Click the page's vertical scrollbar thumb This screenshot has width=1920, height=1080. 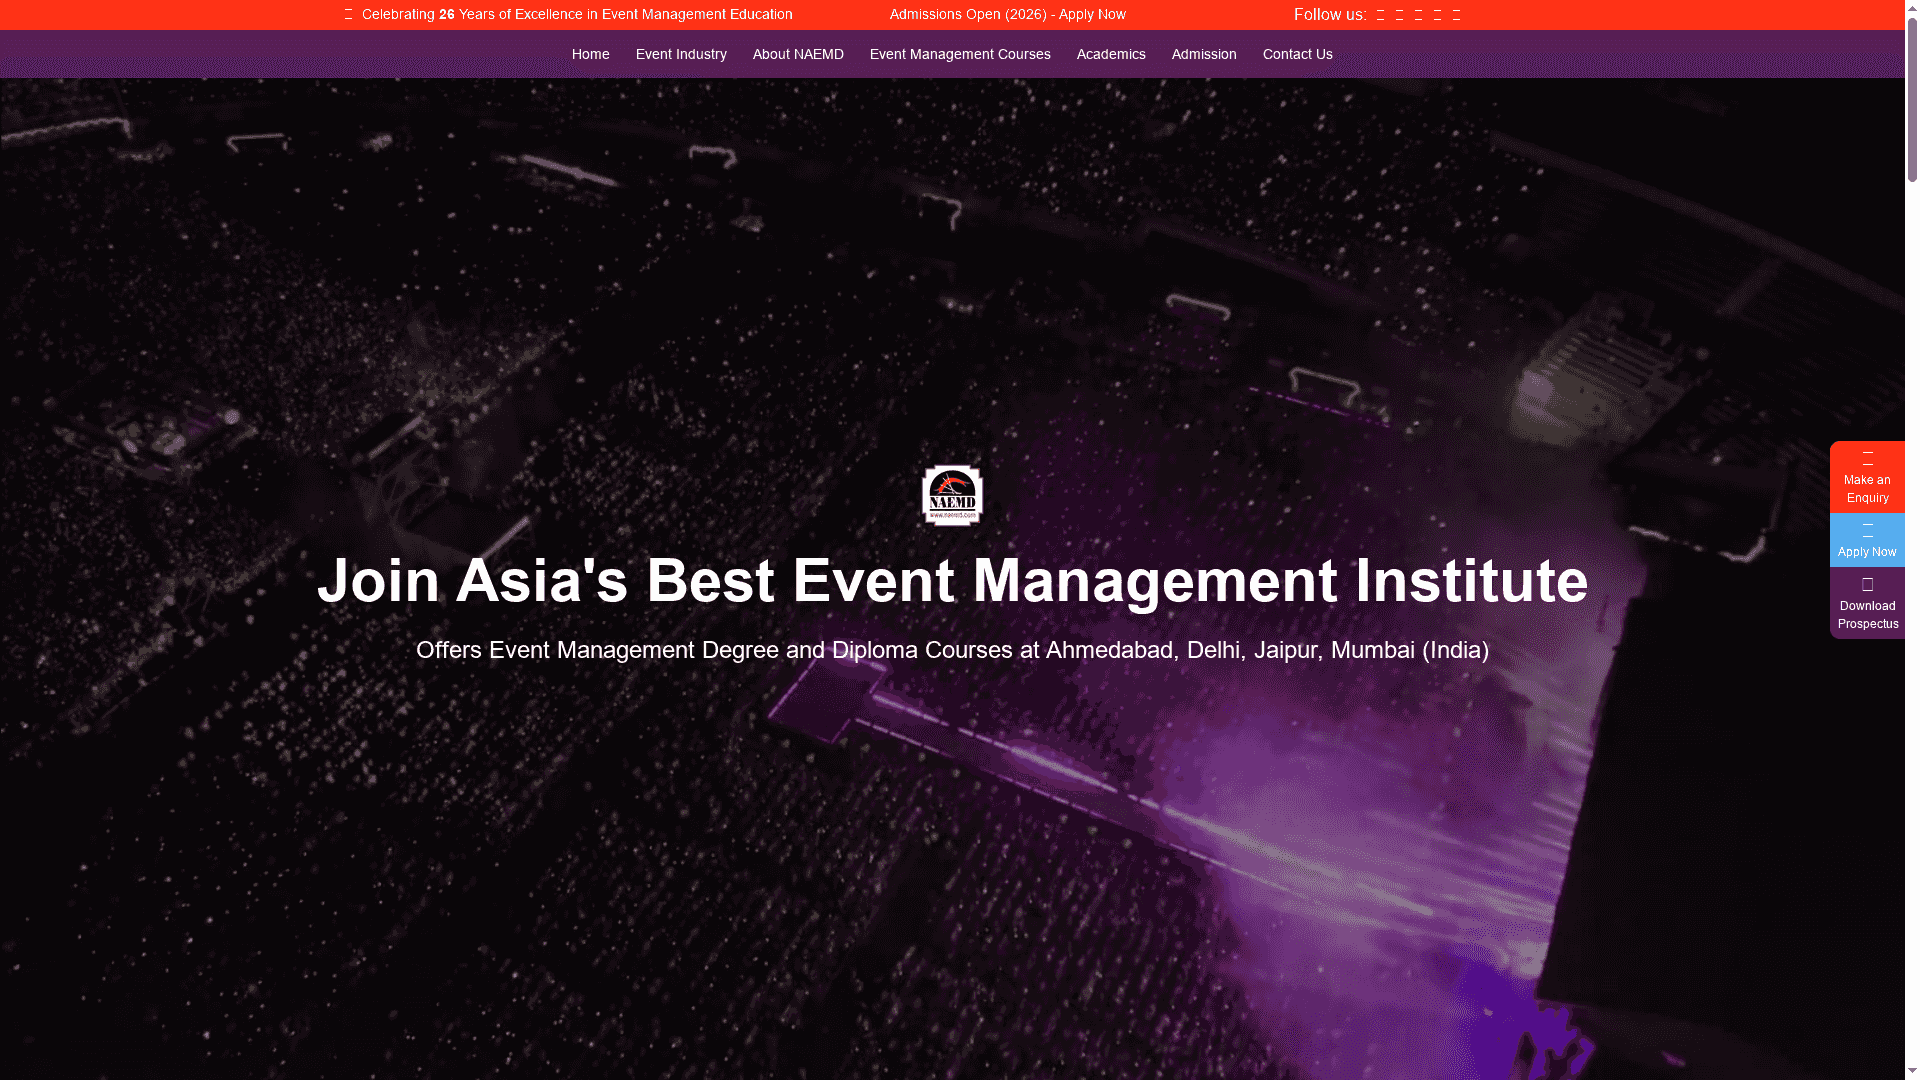(1912, 100)
